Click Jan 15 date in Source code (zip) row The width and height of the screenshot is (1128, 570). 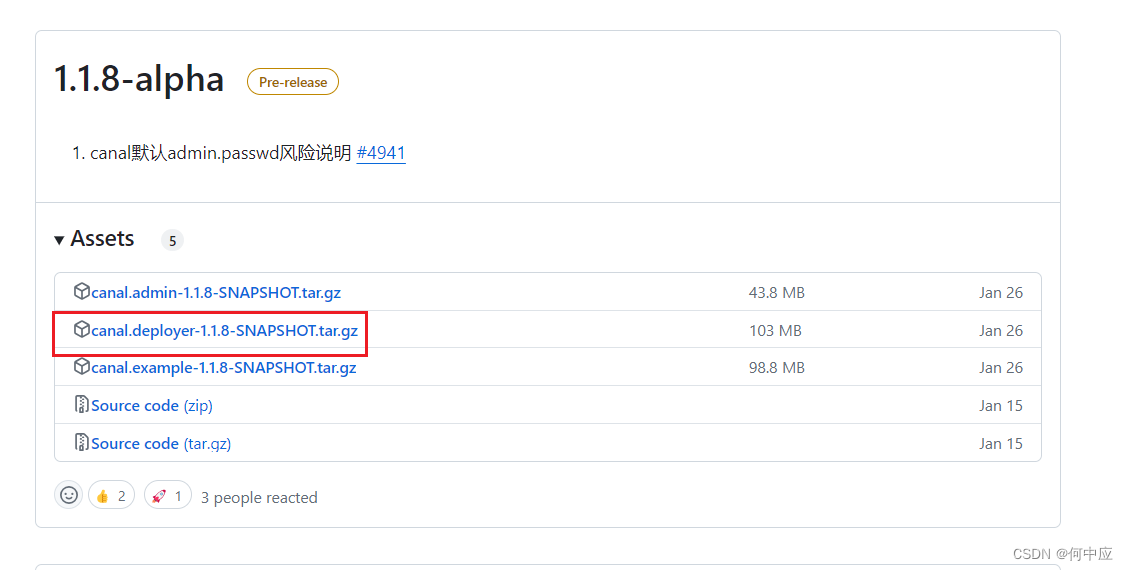pyautogui.click(x=1001, y=406)
